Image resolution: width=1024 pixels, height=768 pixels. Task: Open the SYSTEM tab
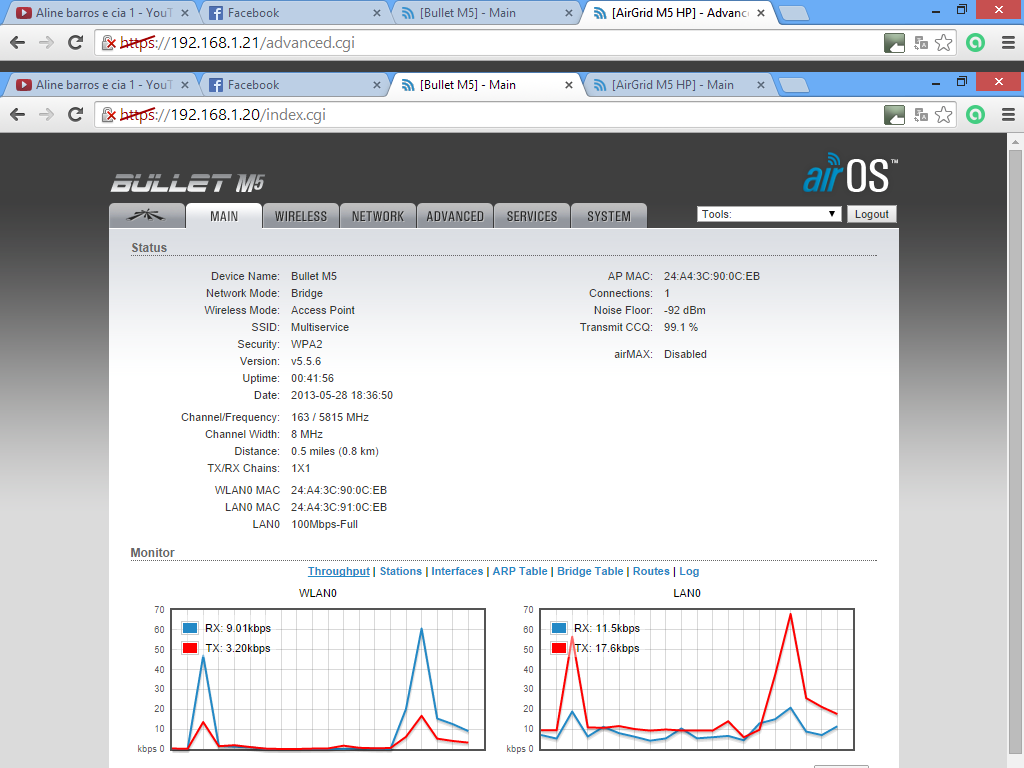[609, 216]
